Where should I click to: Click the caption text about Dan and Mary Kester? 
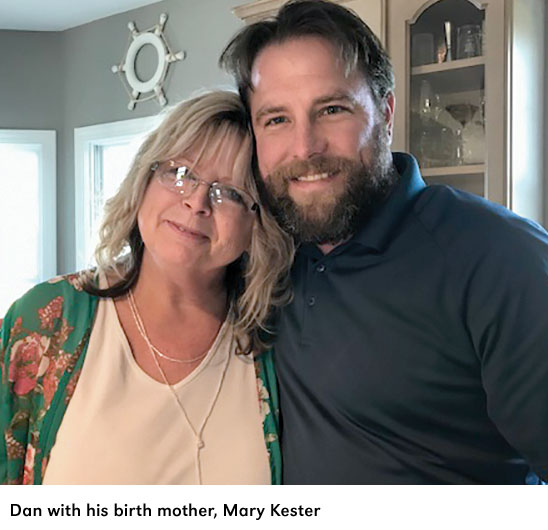[x=165, y=511]
